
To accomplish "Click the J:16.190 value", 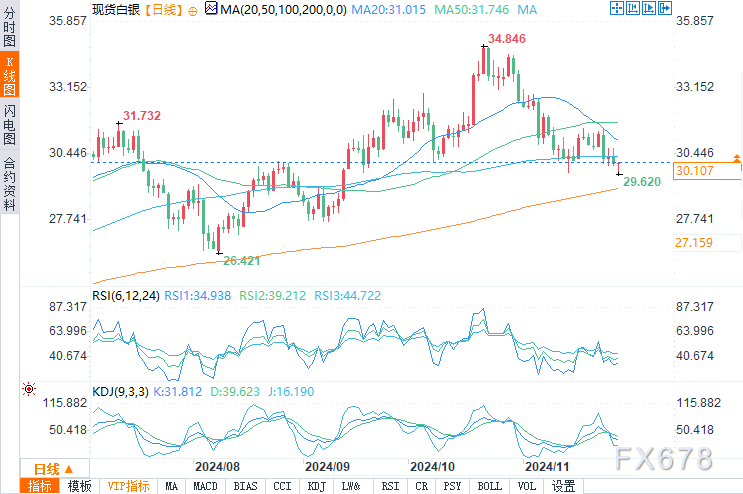I will coord(291,392).
